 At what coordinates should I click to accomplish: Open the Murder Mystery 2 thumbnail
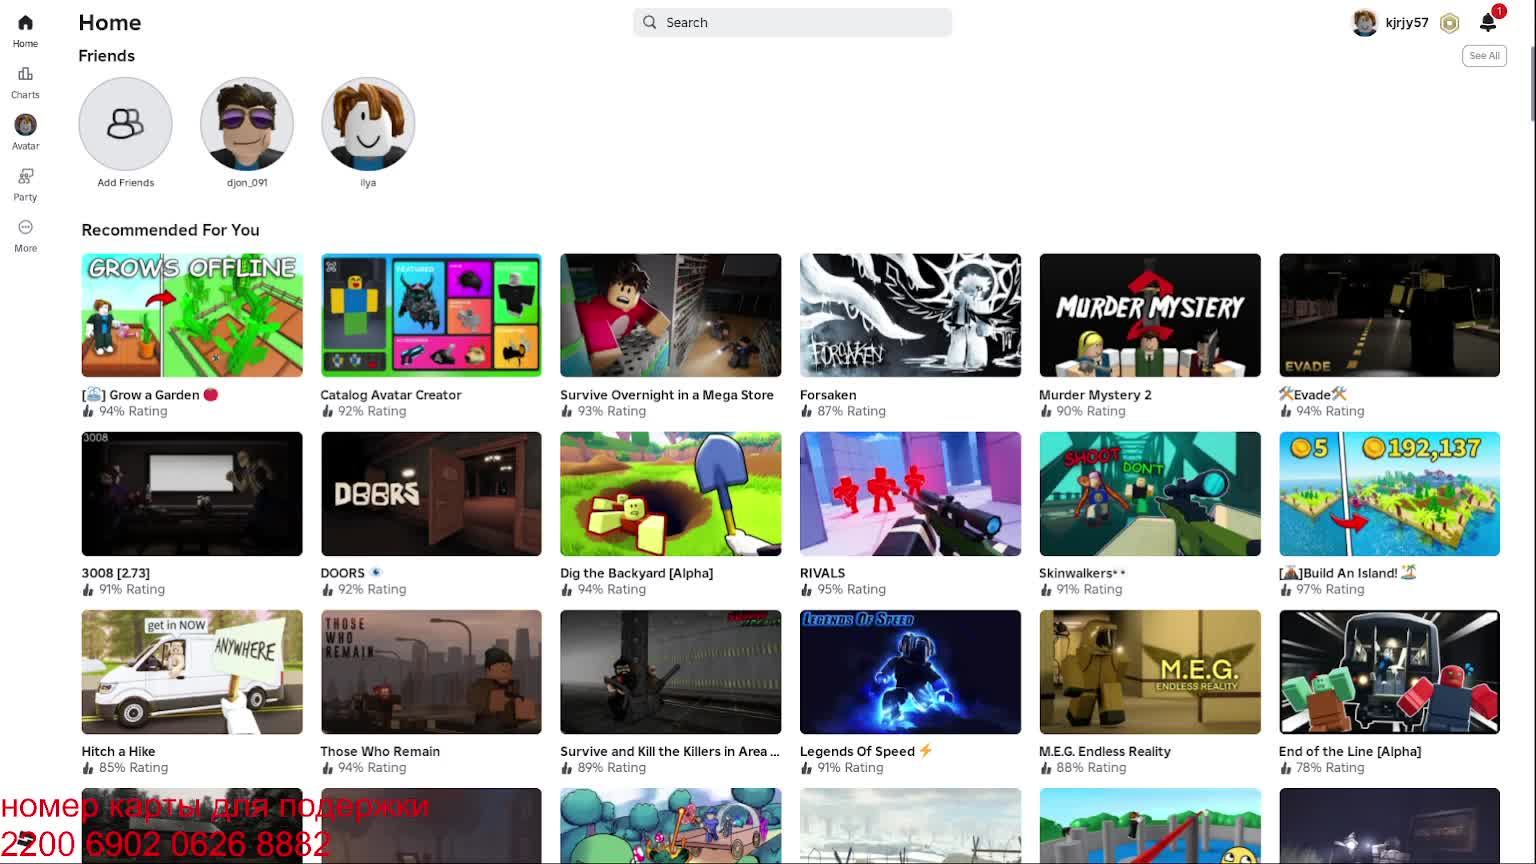(1150, 315)
